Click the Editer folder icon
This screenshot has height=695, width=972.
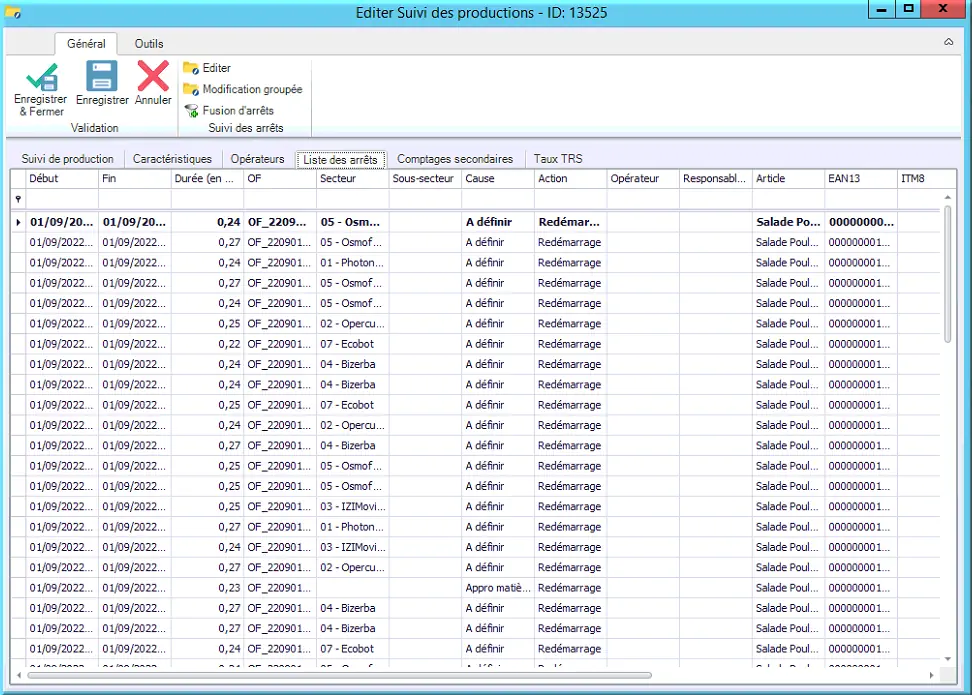click(x=191, y=68)
